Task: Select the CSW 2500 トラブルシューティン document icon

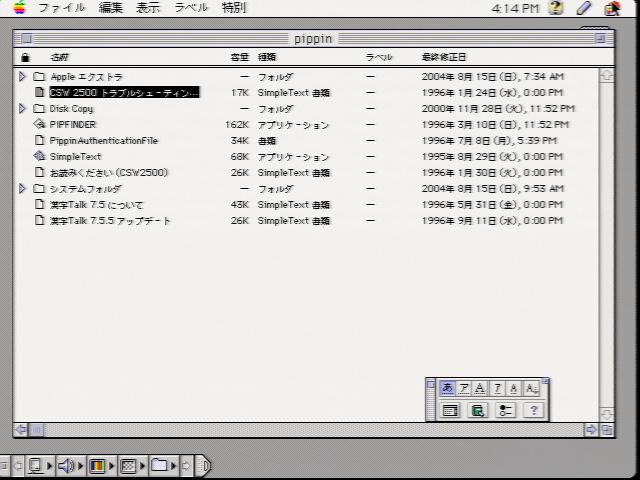Action: (x=39, y=92)
